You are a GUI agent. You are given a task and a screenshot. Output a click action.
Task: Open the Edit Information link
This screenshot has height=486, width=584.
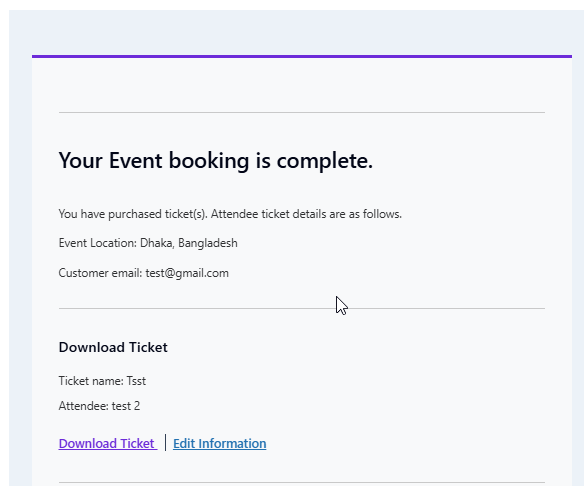[x=220, y=444]
